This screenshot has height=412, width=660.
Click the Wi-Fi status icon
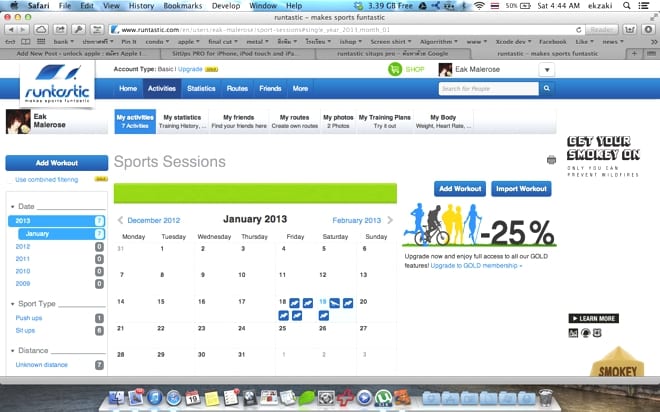[x=479, y=5]
